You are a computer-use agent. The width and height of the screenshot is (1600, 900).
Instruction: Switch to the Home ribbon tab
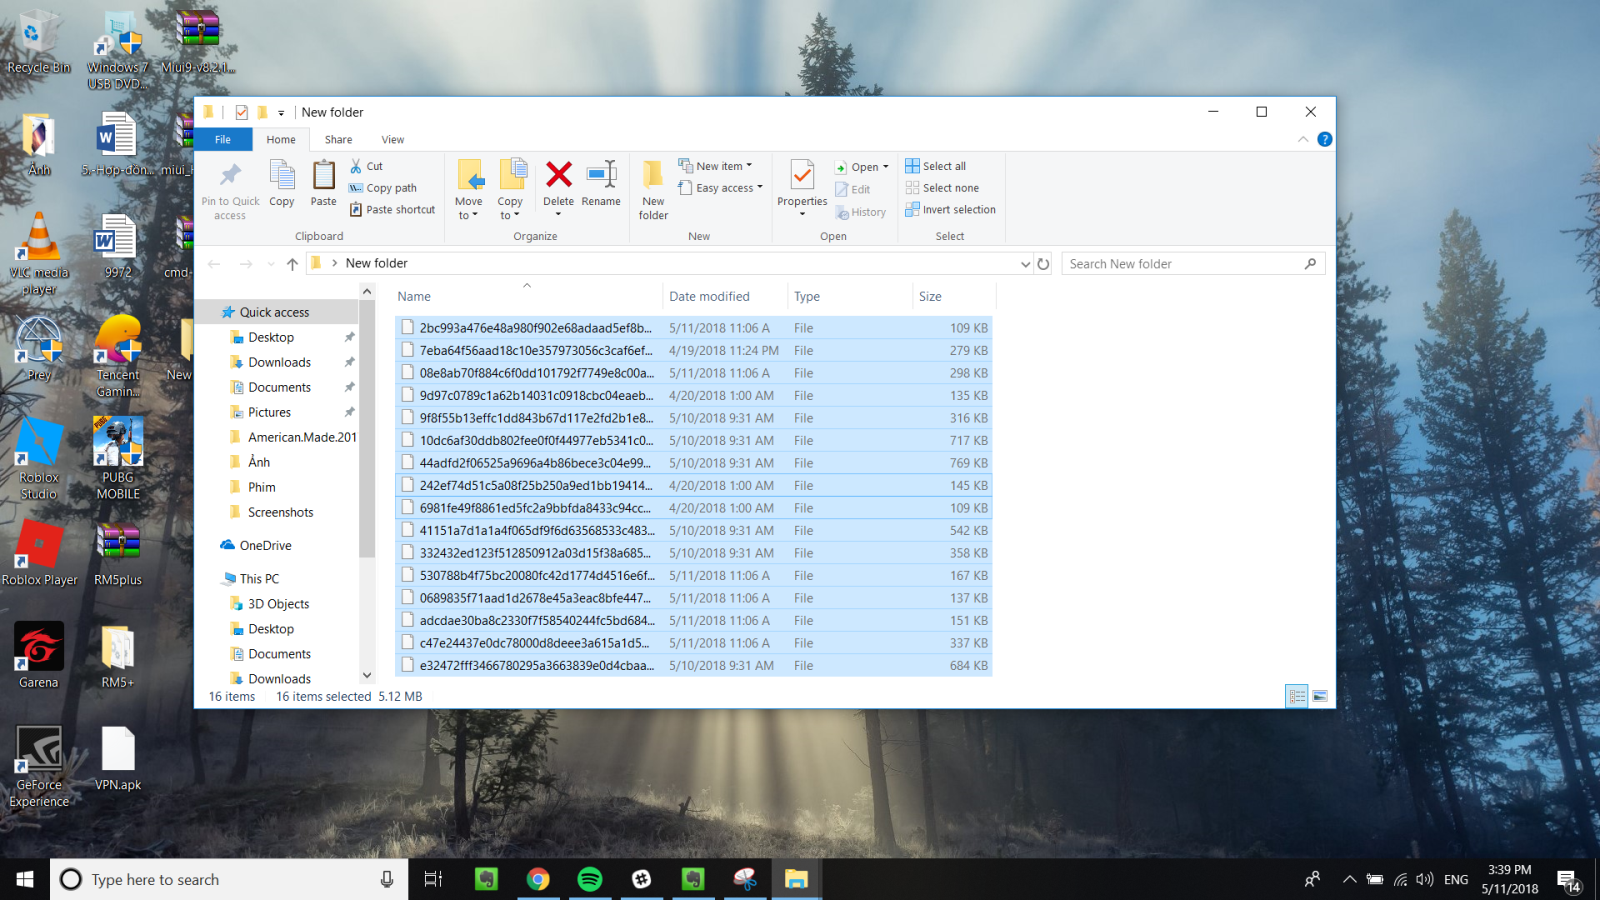[281, 140]
